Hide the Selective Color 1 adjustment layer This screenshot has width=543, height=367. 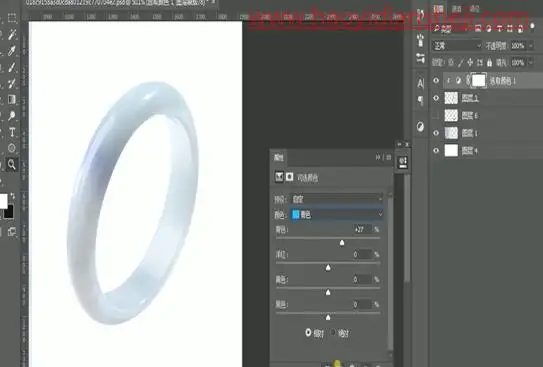pos(436,81)
